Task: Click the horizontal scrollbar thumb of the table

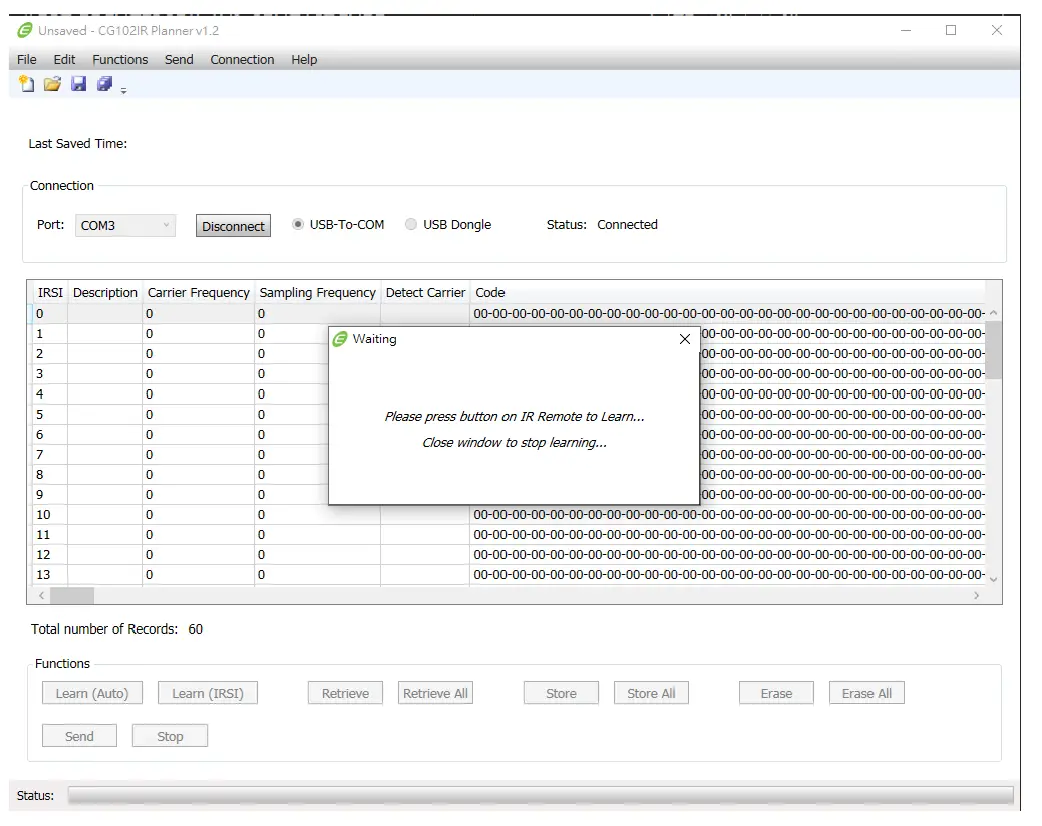Action: pyautogui.click(x=72, y=595)
